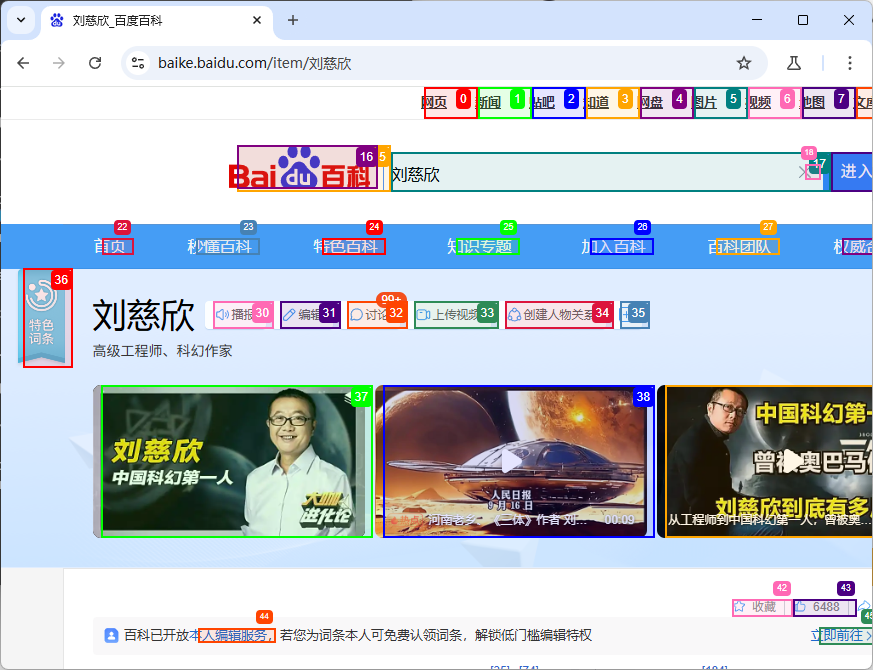Follow the 立即前往 link
The height and width of the screenshot is (670, 873).
tap(842, 635)
